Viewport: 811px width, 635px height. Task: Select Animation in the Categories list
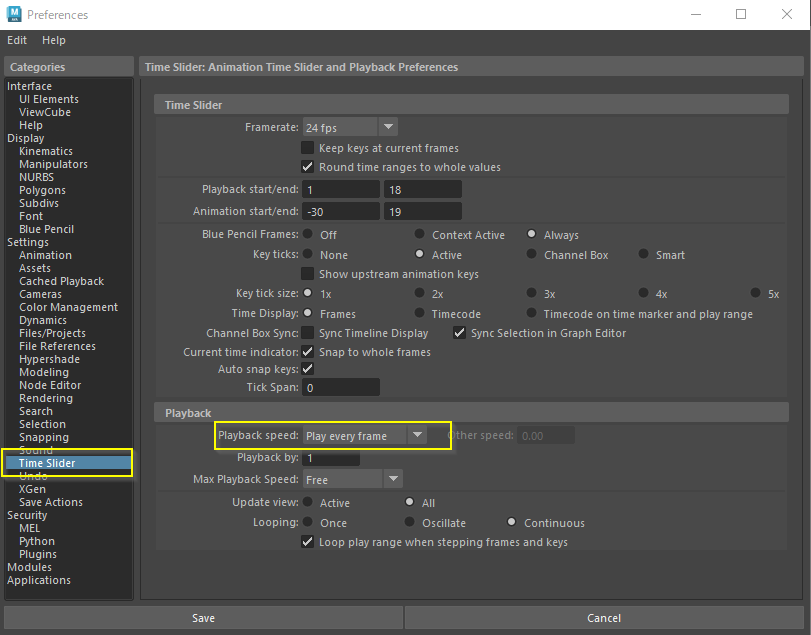[x=45, y=255]
